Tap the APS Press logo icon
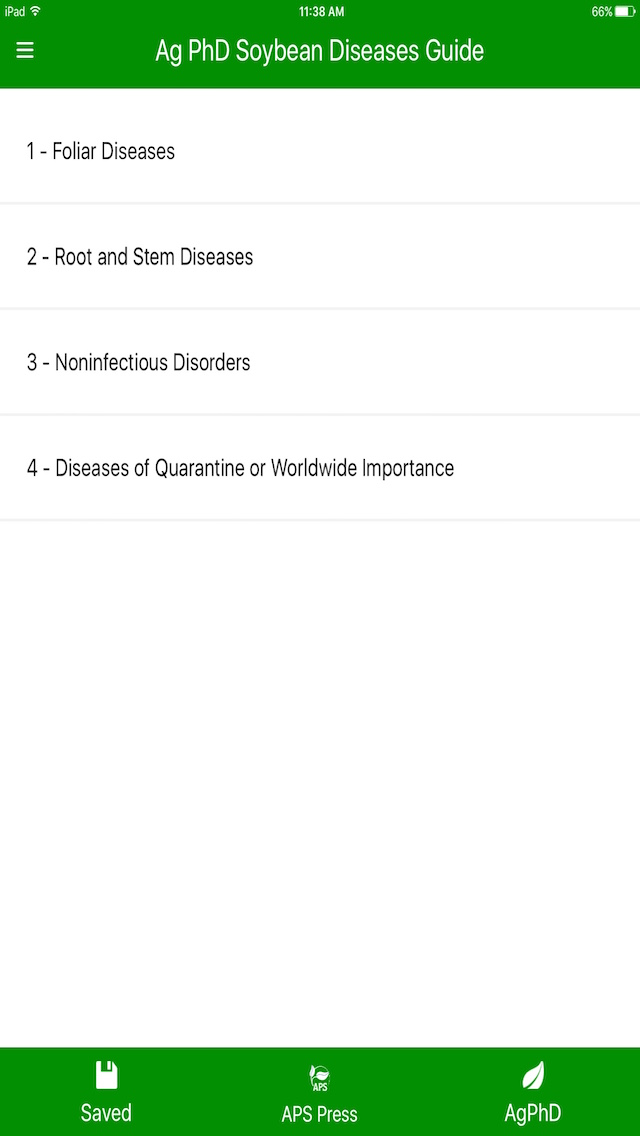640x1136 pixels. (319, 1078)
